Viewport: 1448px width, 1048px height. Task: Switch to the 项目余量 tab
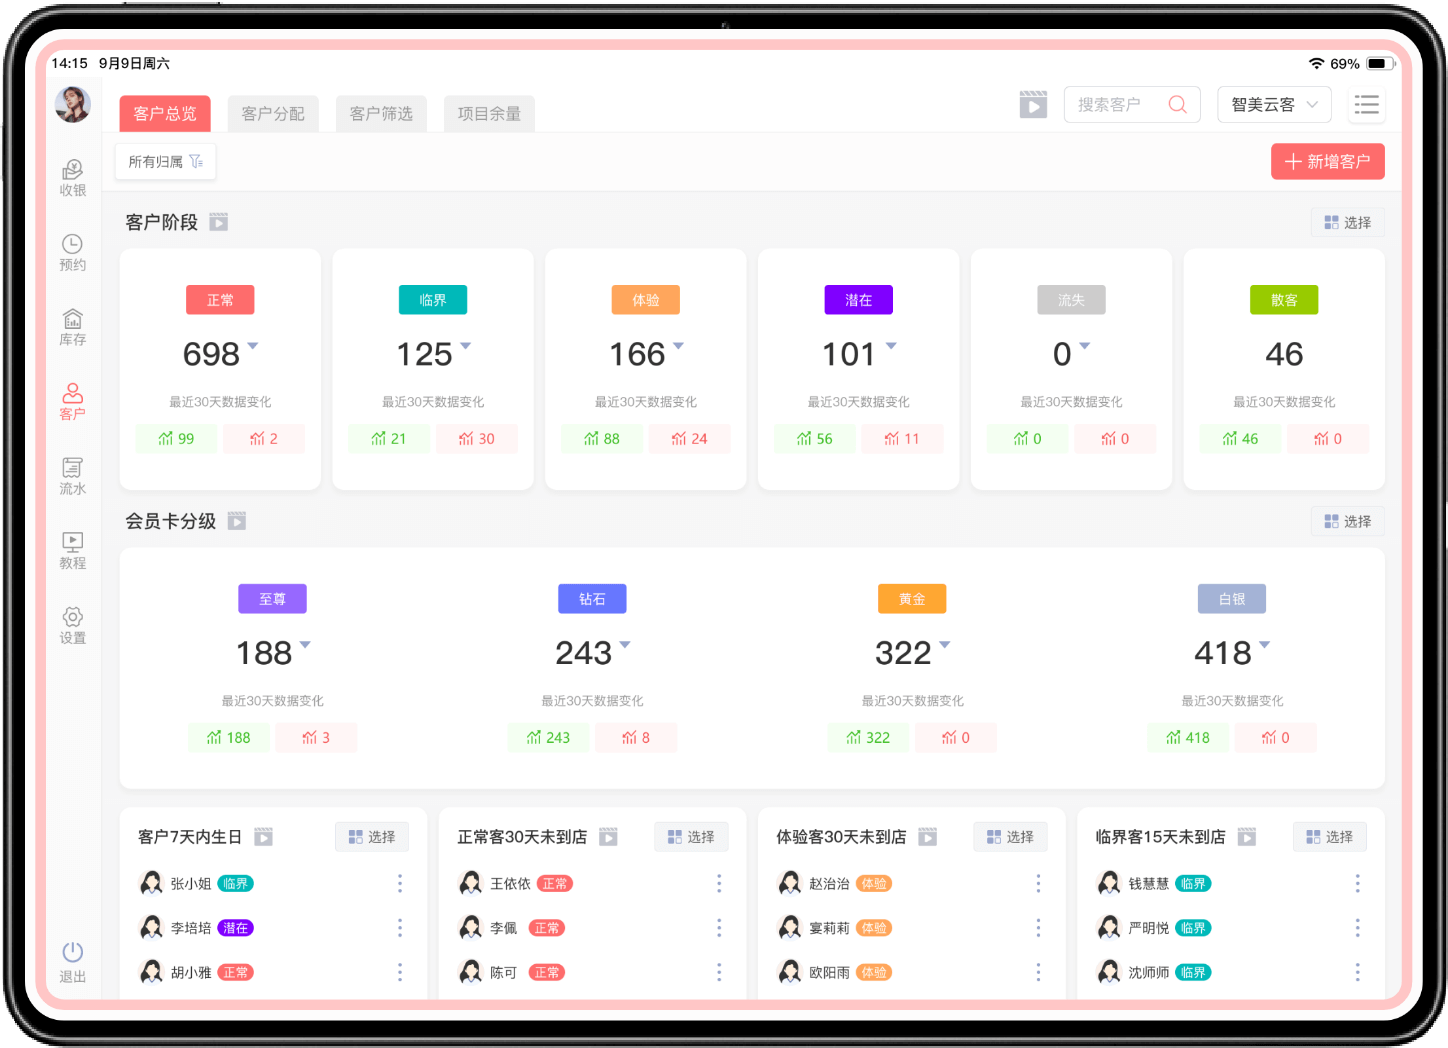point(489,114)
